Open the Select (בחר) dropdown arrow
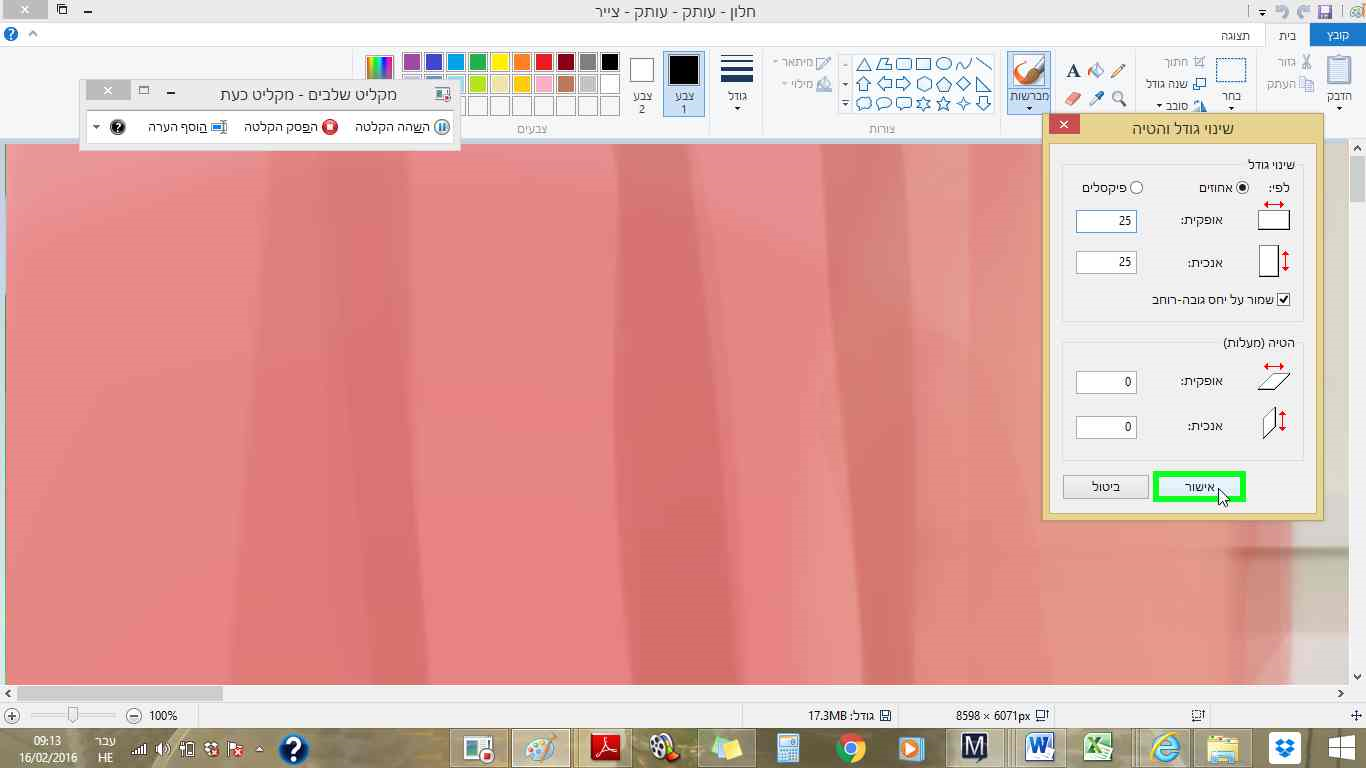This screenshot has height=768, width=1366. (1231, 108)
